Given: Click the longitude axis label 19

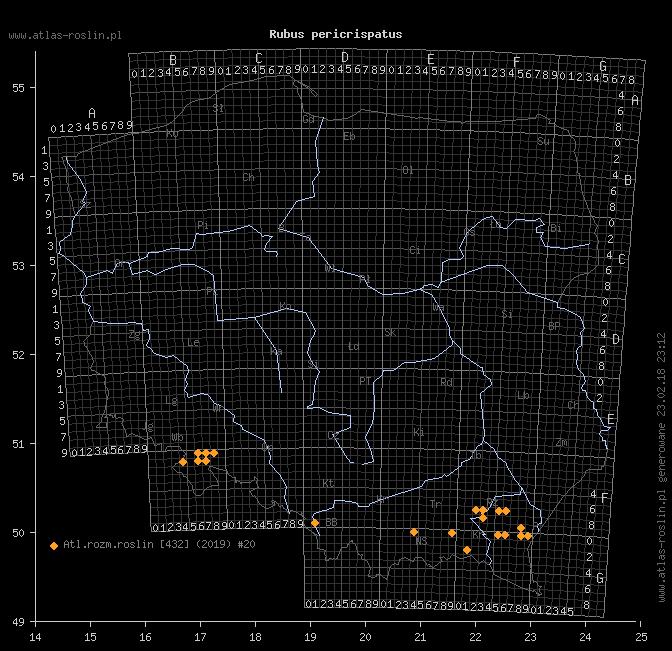Looking at the screenshot, I should tap(310, 637).
